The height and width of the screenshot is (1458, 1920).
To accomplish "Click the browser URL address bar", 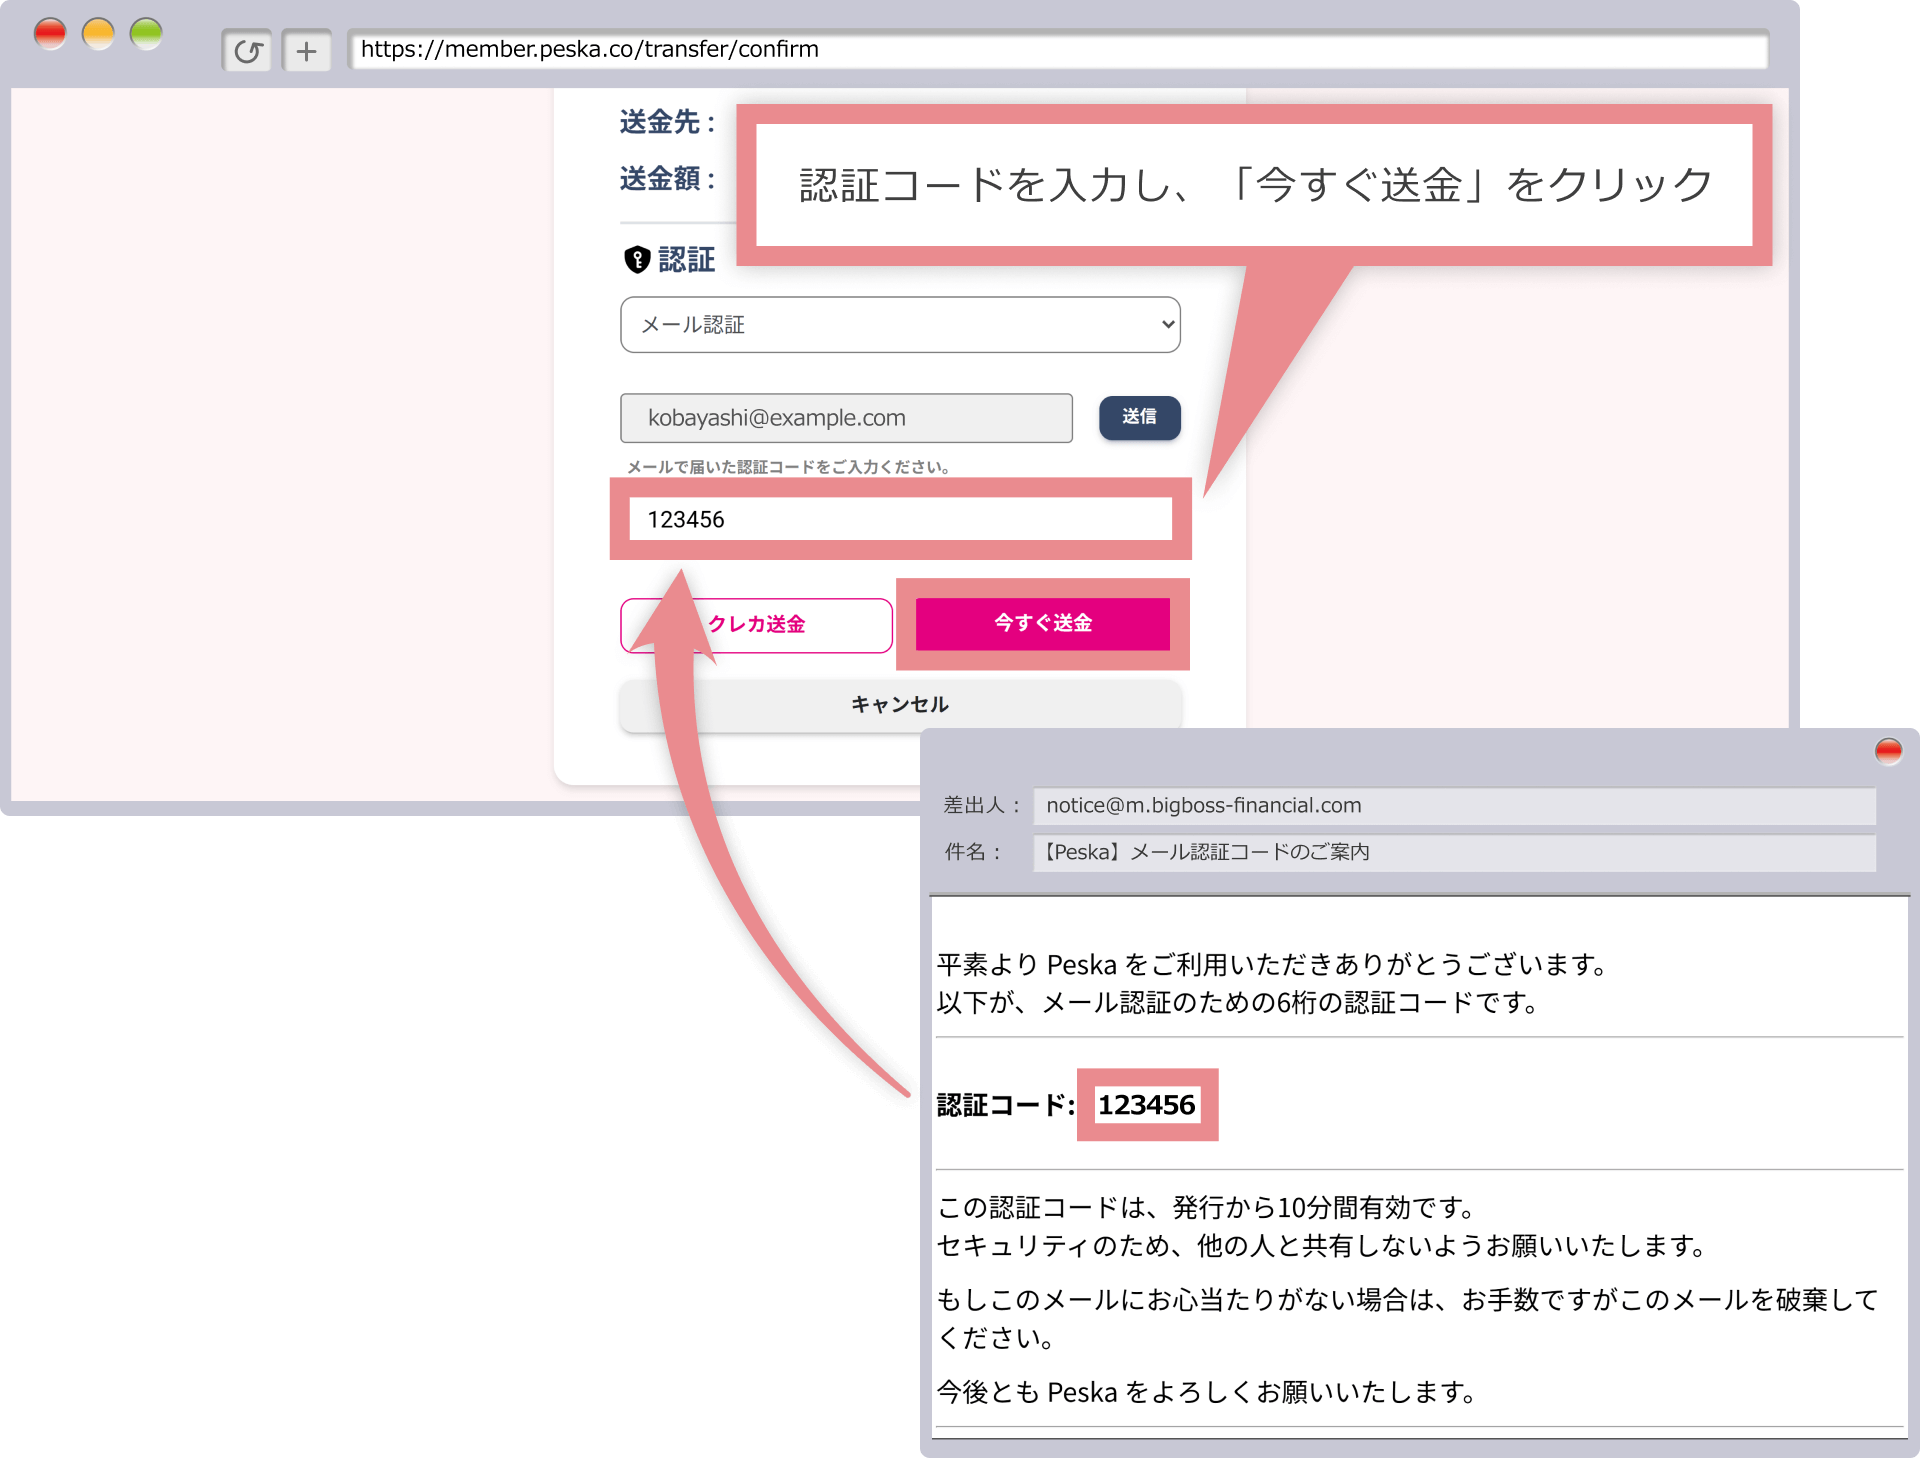I will (1058, 50).
